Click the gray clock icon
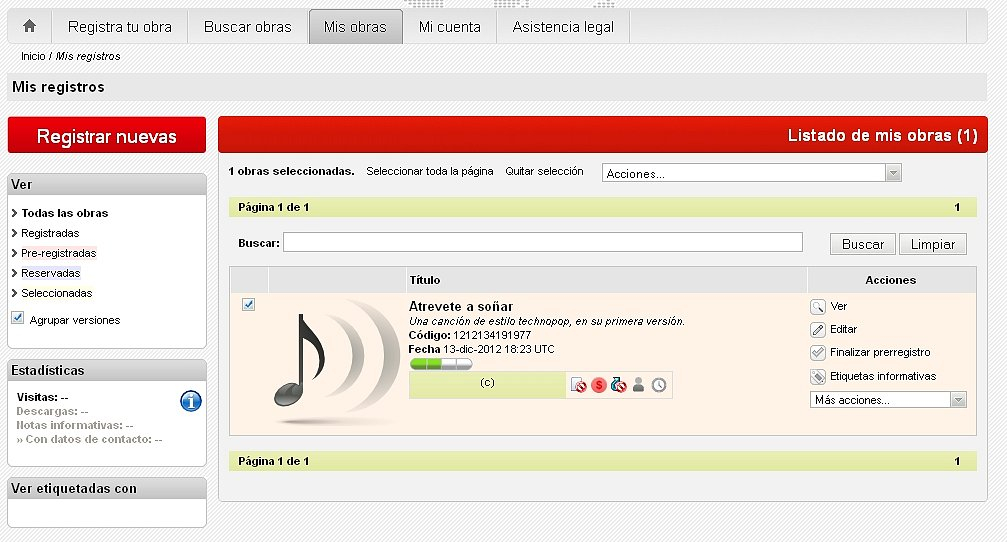Viewport: 1007px width, 542px height. pyautogui.click(x=659, y=385)
